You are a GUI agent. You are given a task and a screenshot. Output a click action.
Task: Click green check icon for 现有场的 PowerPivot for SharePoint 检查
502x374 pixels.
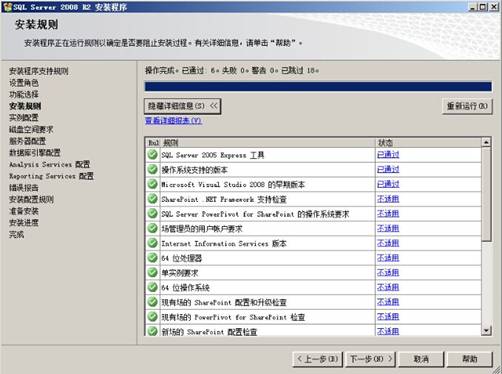coord(153,317)
